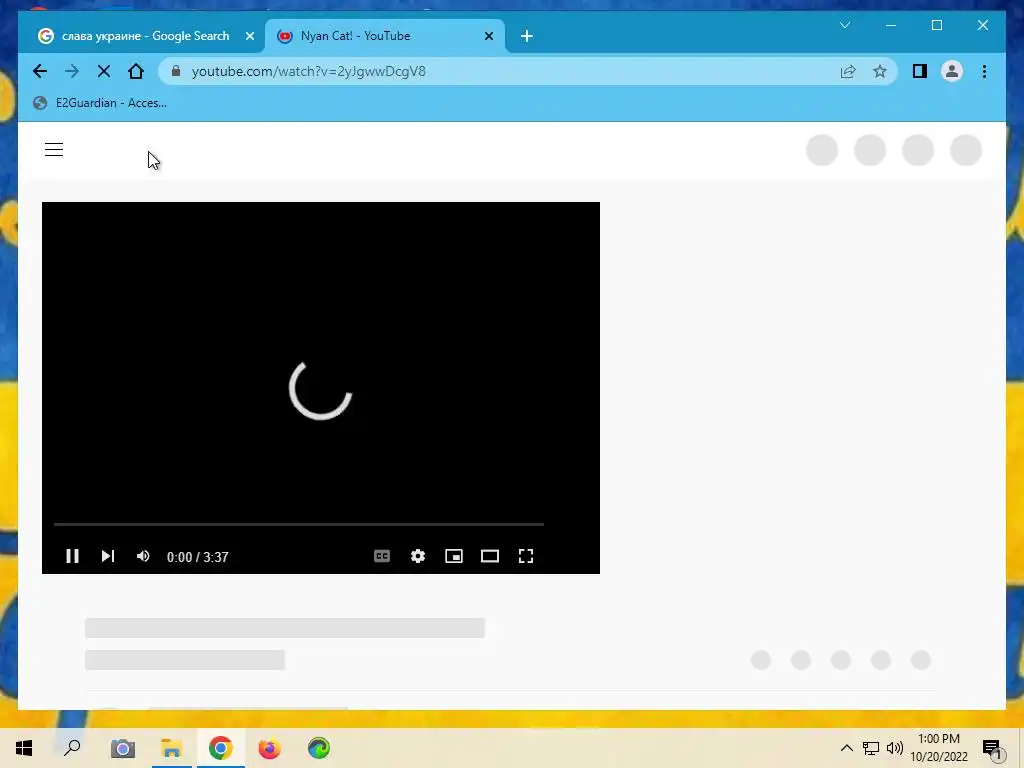The height and width of the screenshot is (768, 1024).
Task: Open the YouTube hamburger guide menu
Action: click(54, 150)
